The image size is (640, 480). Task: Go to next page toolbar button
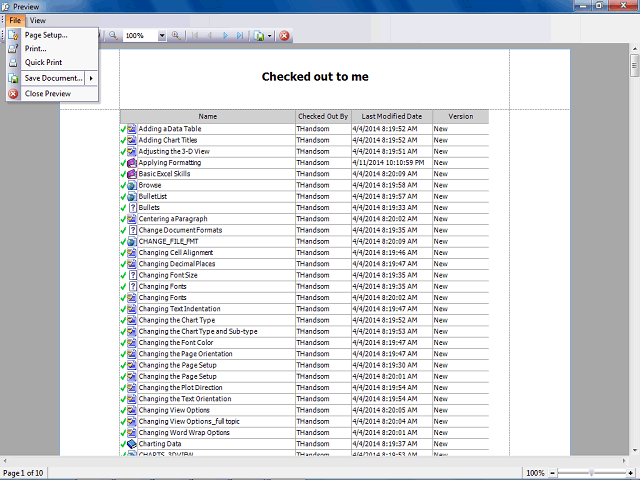[225, 36]
